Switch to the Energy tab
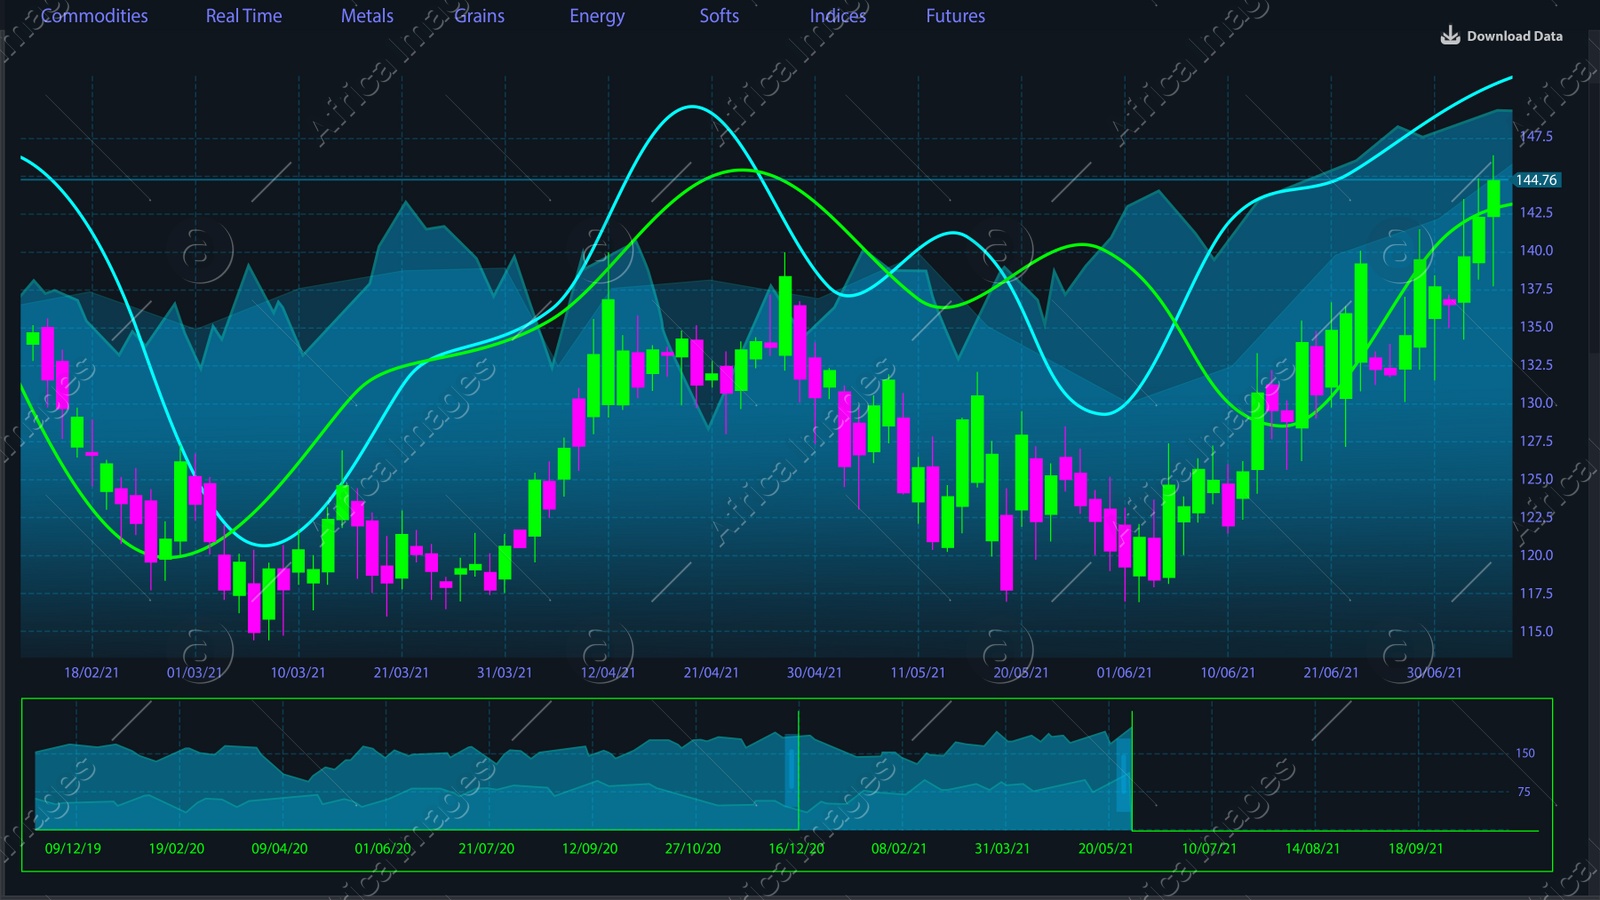Image resolution: width=1600 pixels, height=900 pixels. tap(597, 16)
